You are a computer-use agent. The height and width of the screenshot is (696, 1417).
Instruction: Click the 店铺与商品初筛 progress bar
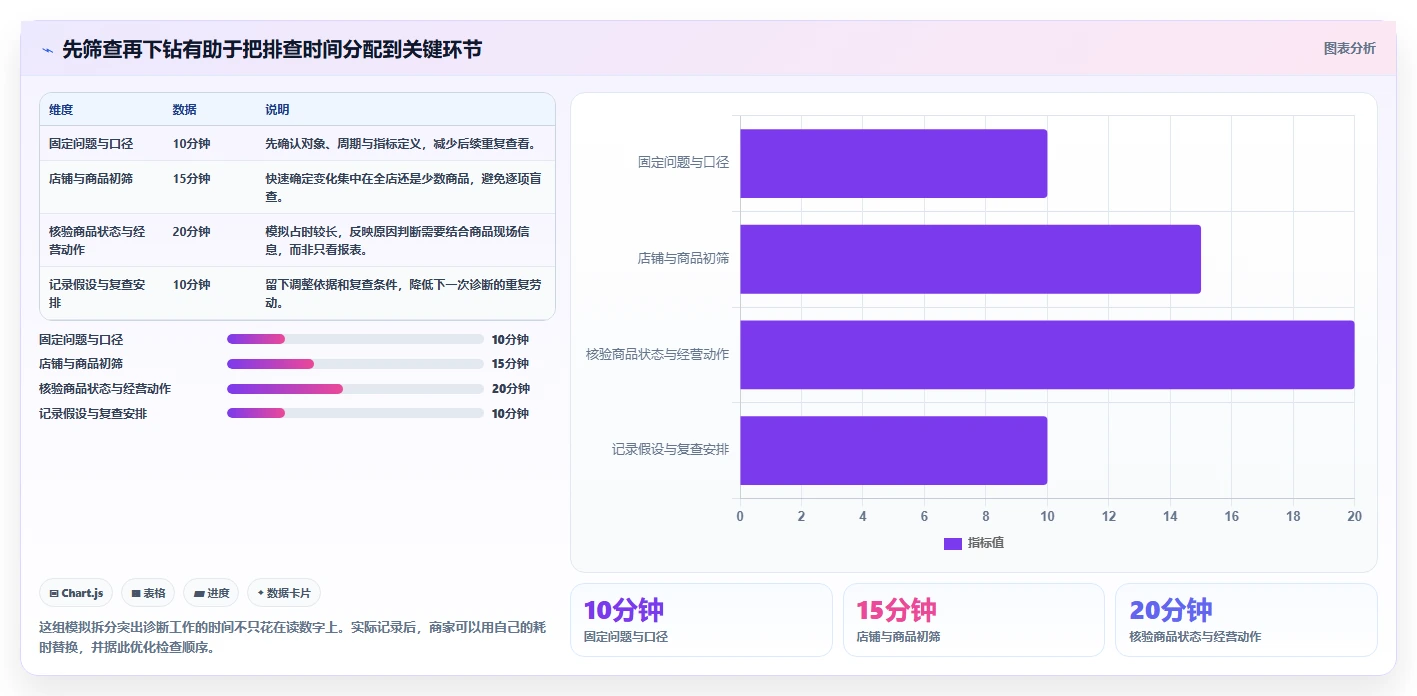point(355,364)
